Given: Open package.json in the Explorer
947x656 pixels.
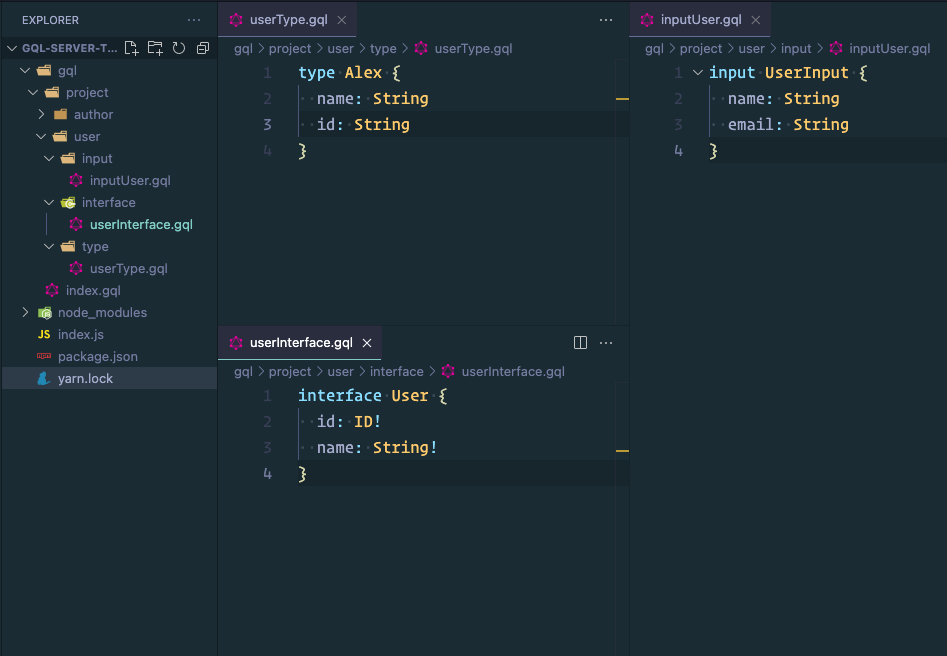Looking at the screenshot, I should tap(98, 356).
